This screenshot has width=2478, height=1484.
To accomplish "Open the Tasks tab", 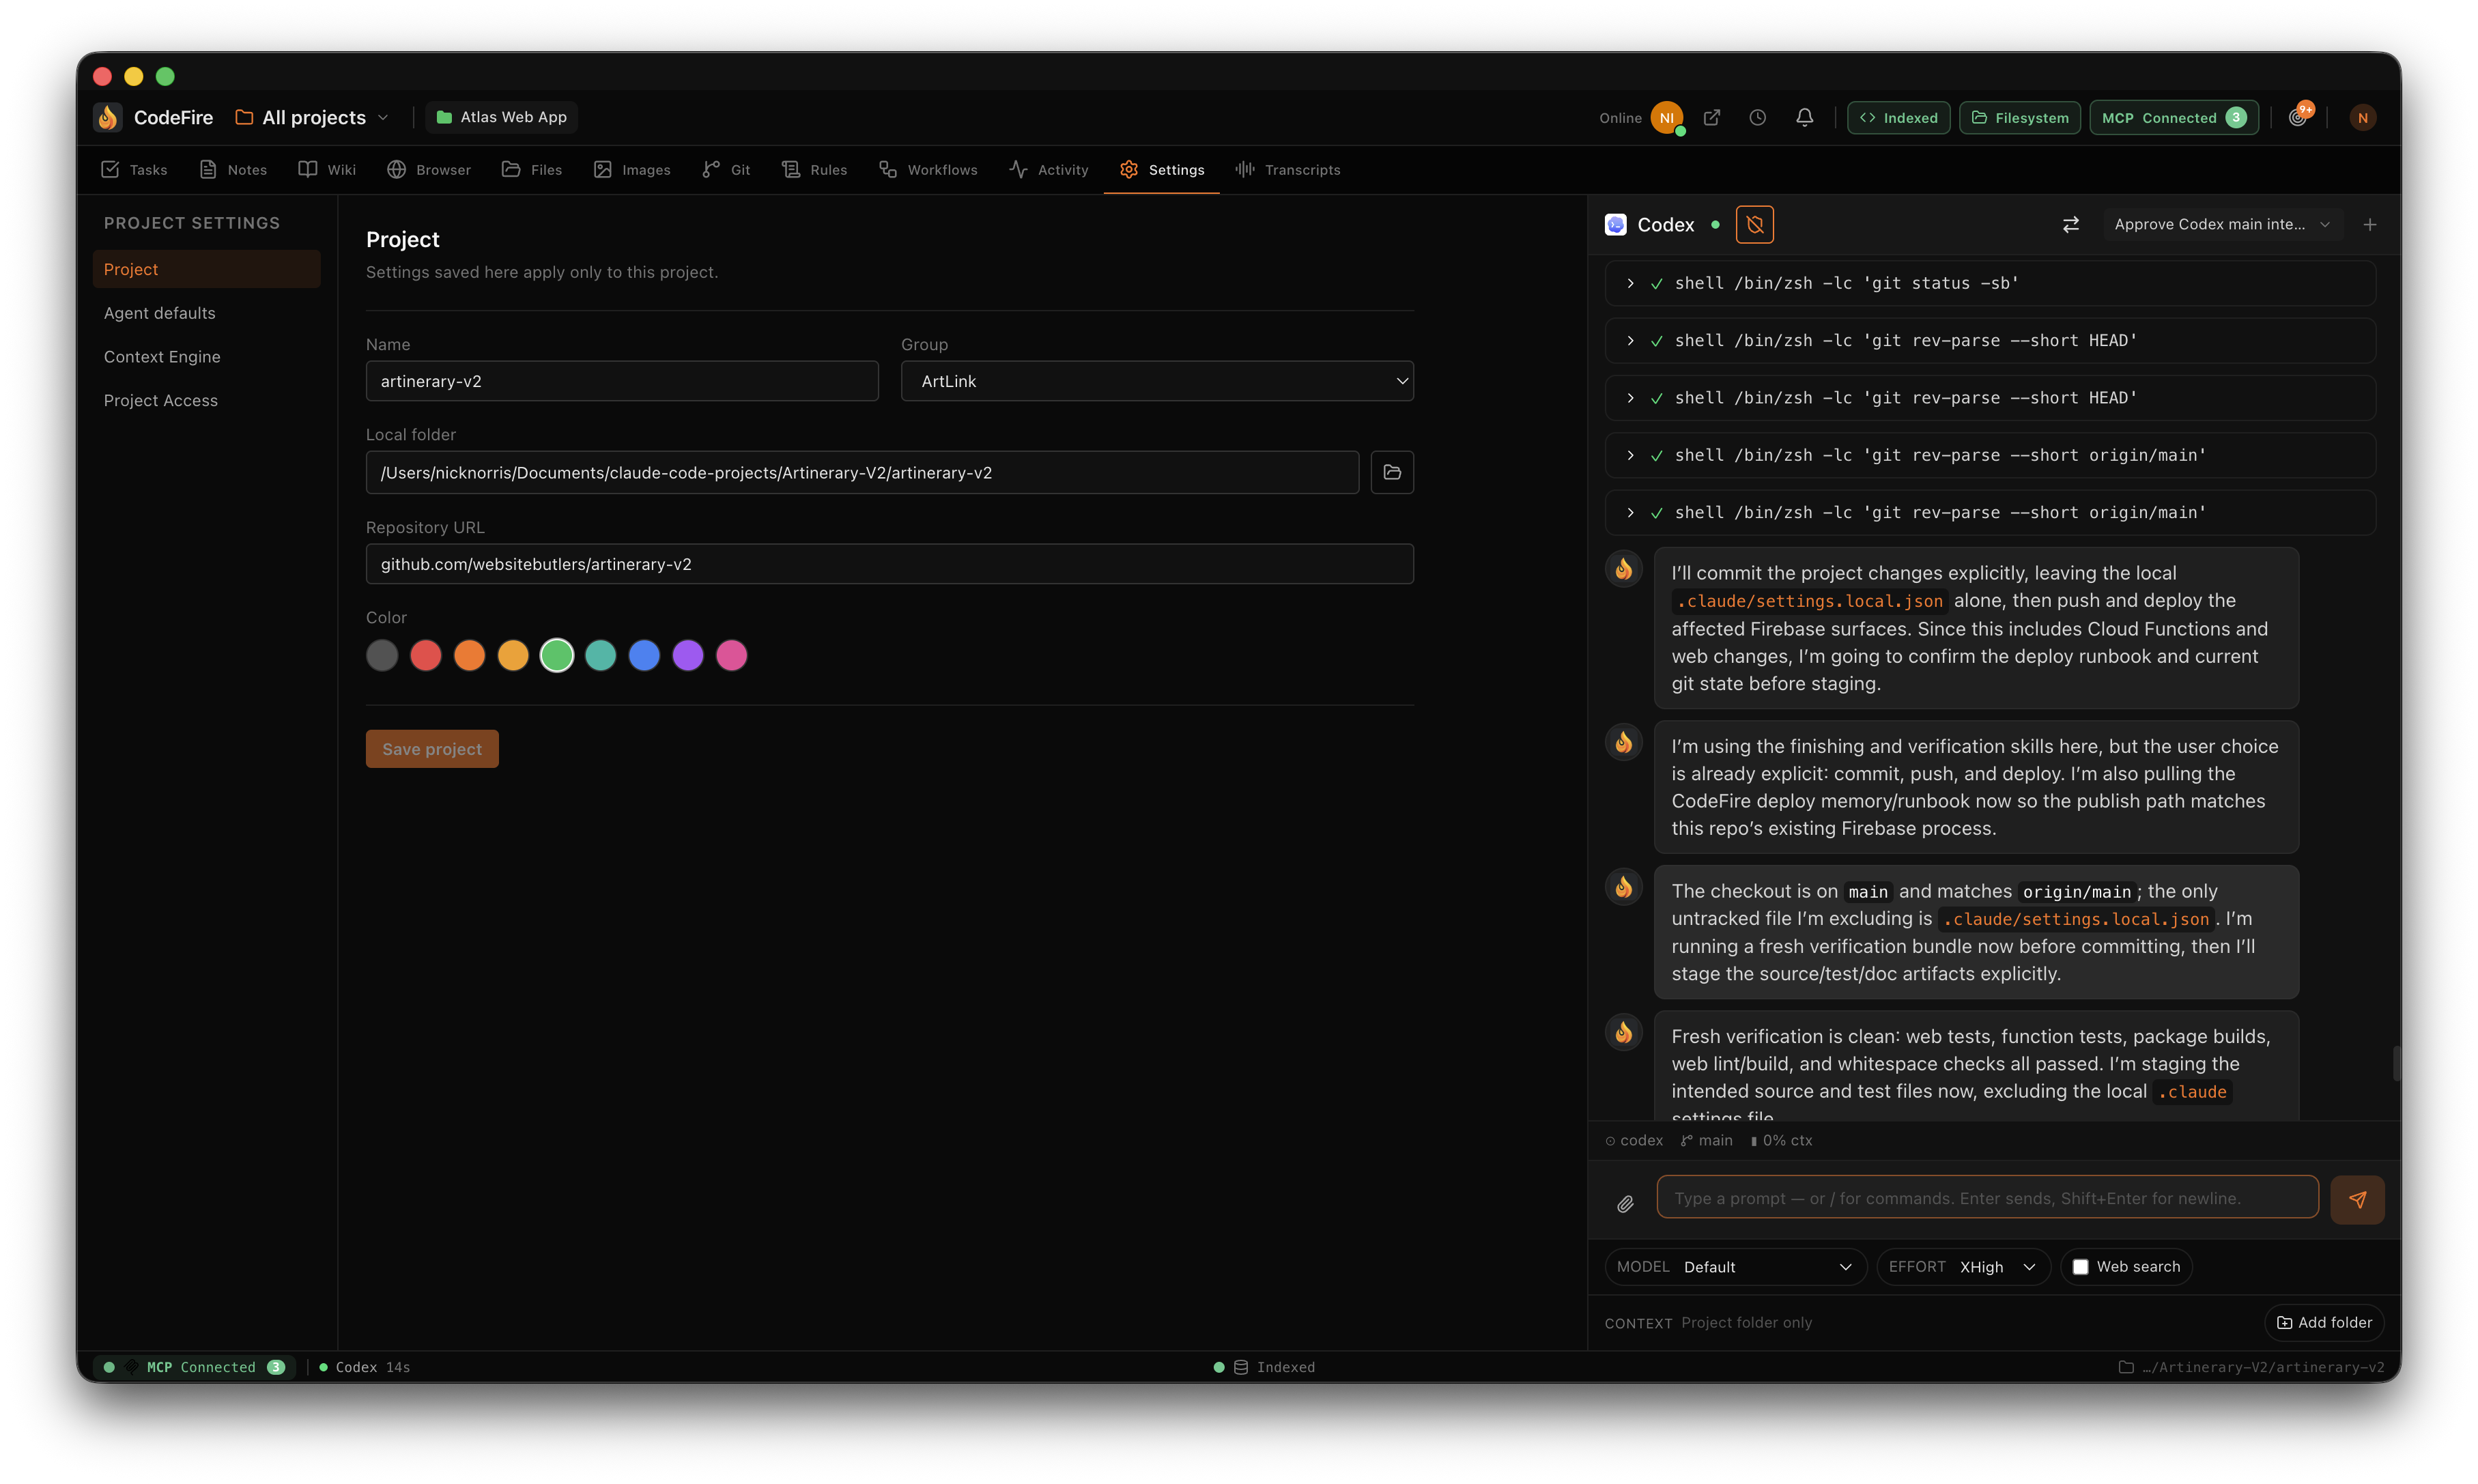I will pyautogui.click(x=134, y=170).
